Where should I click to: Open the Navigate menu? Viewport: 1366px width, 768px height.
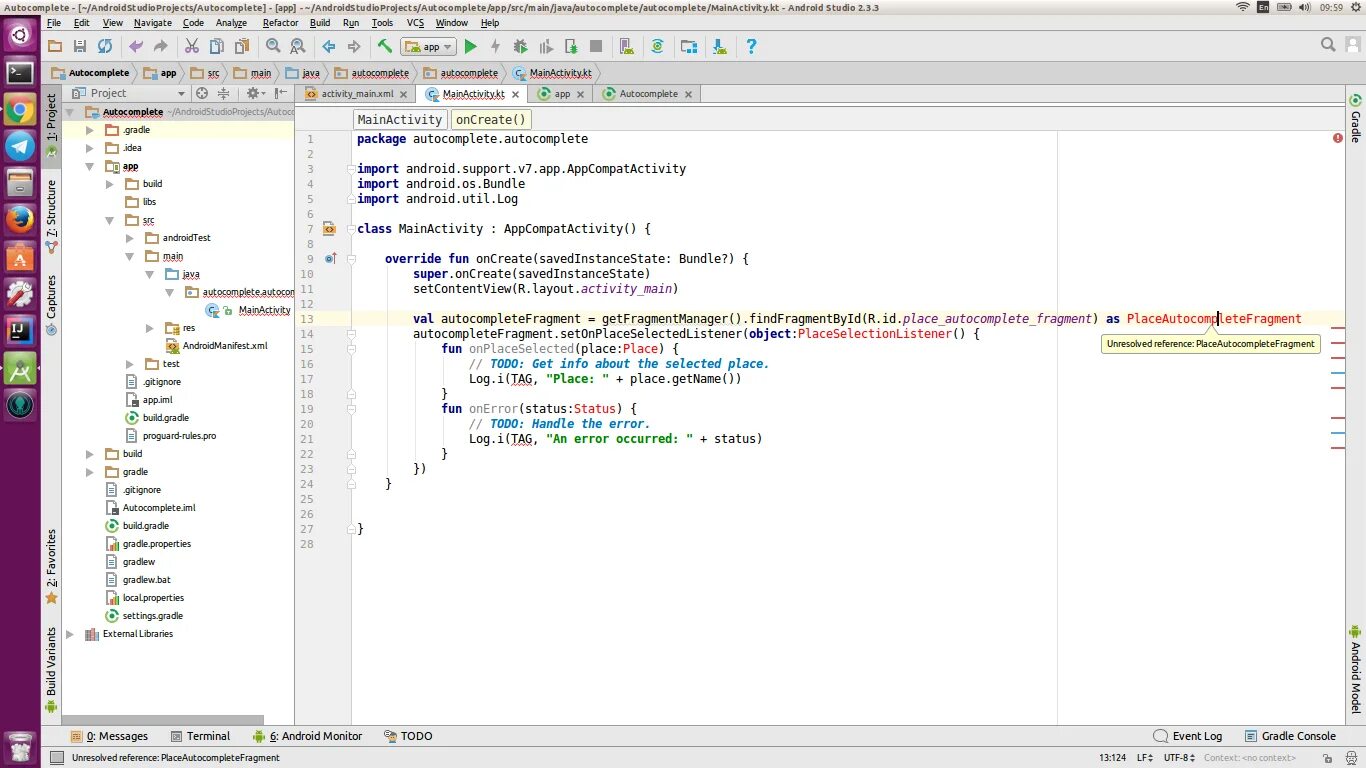(x=153, y=22)
